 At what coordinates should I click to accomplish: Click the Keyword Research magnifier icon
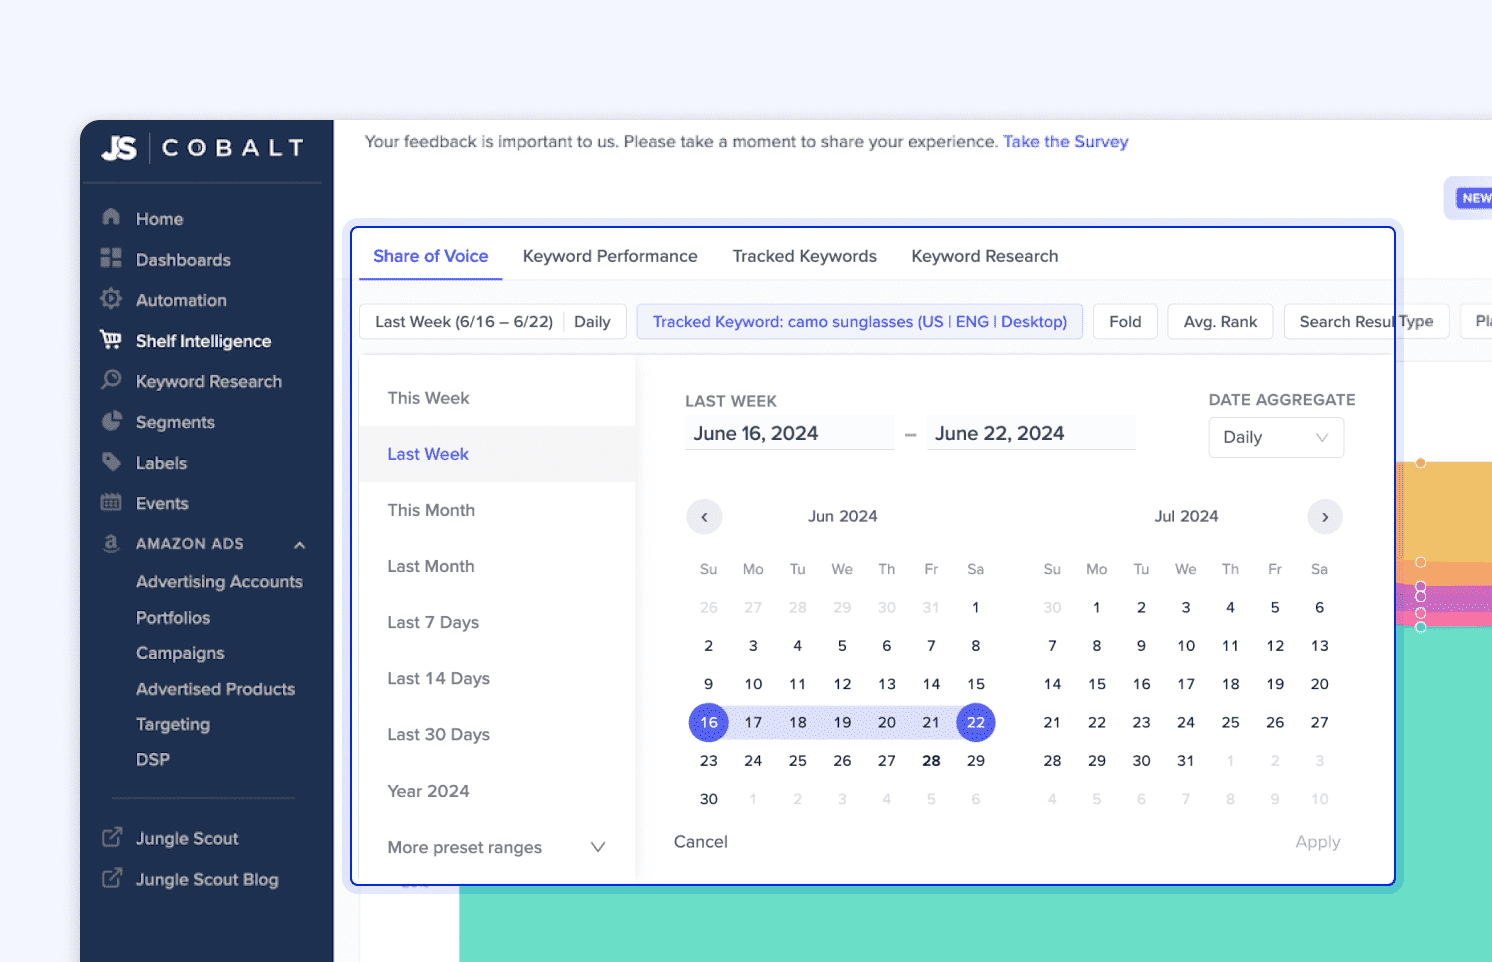click(x=111, y=380)
